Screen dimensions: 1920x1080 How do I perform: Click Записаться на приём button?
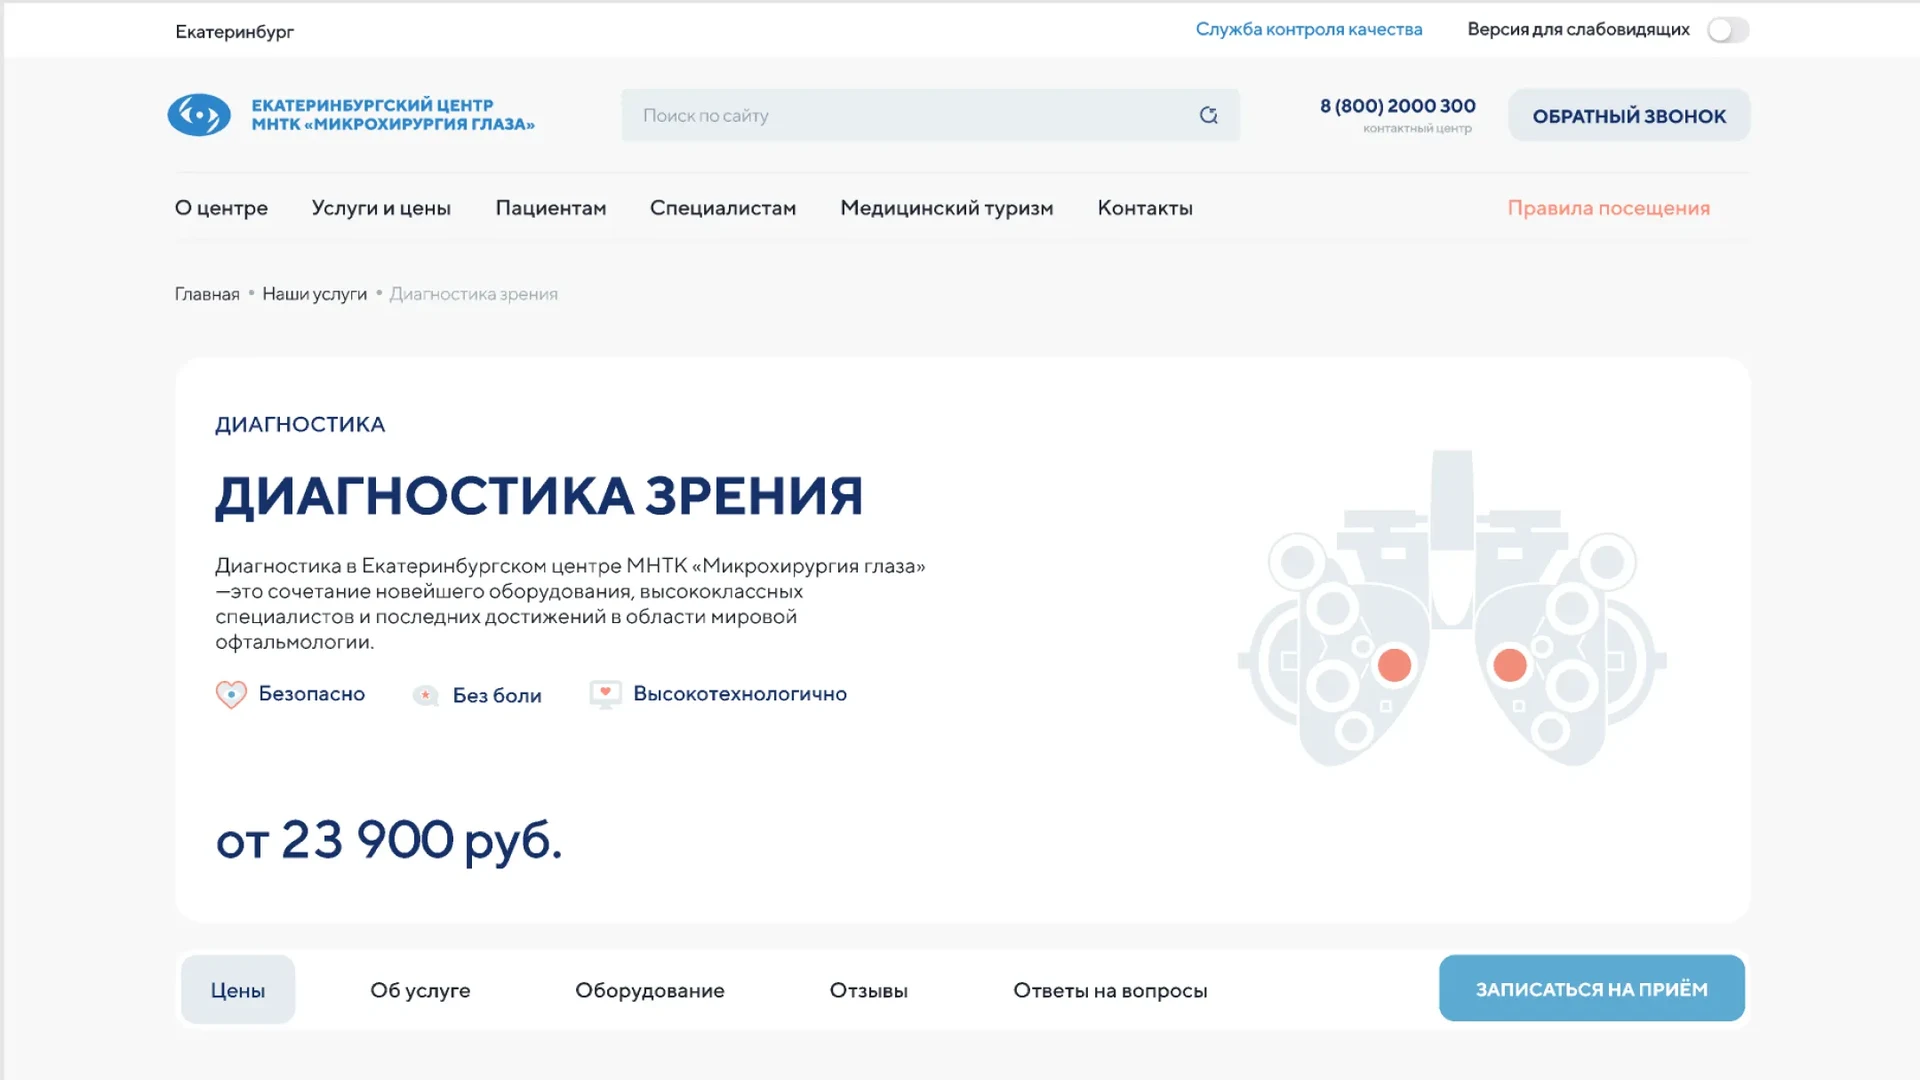1592,988
